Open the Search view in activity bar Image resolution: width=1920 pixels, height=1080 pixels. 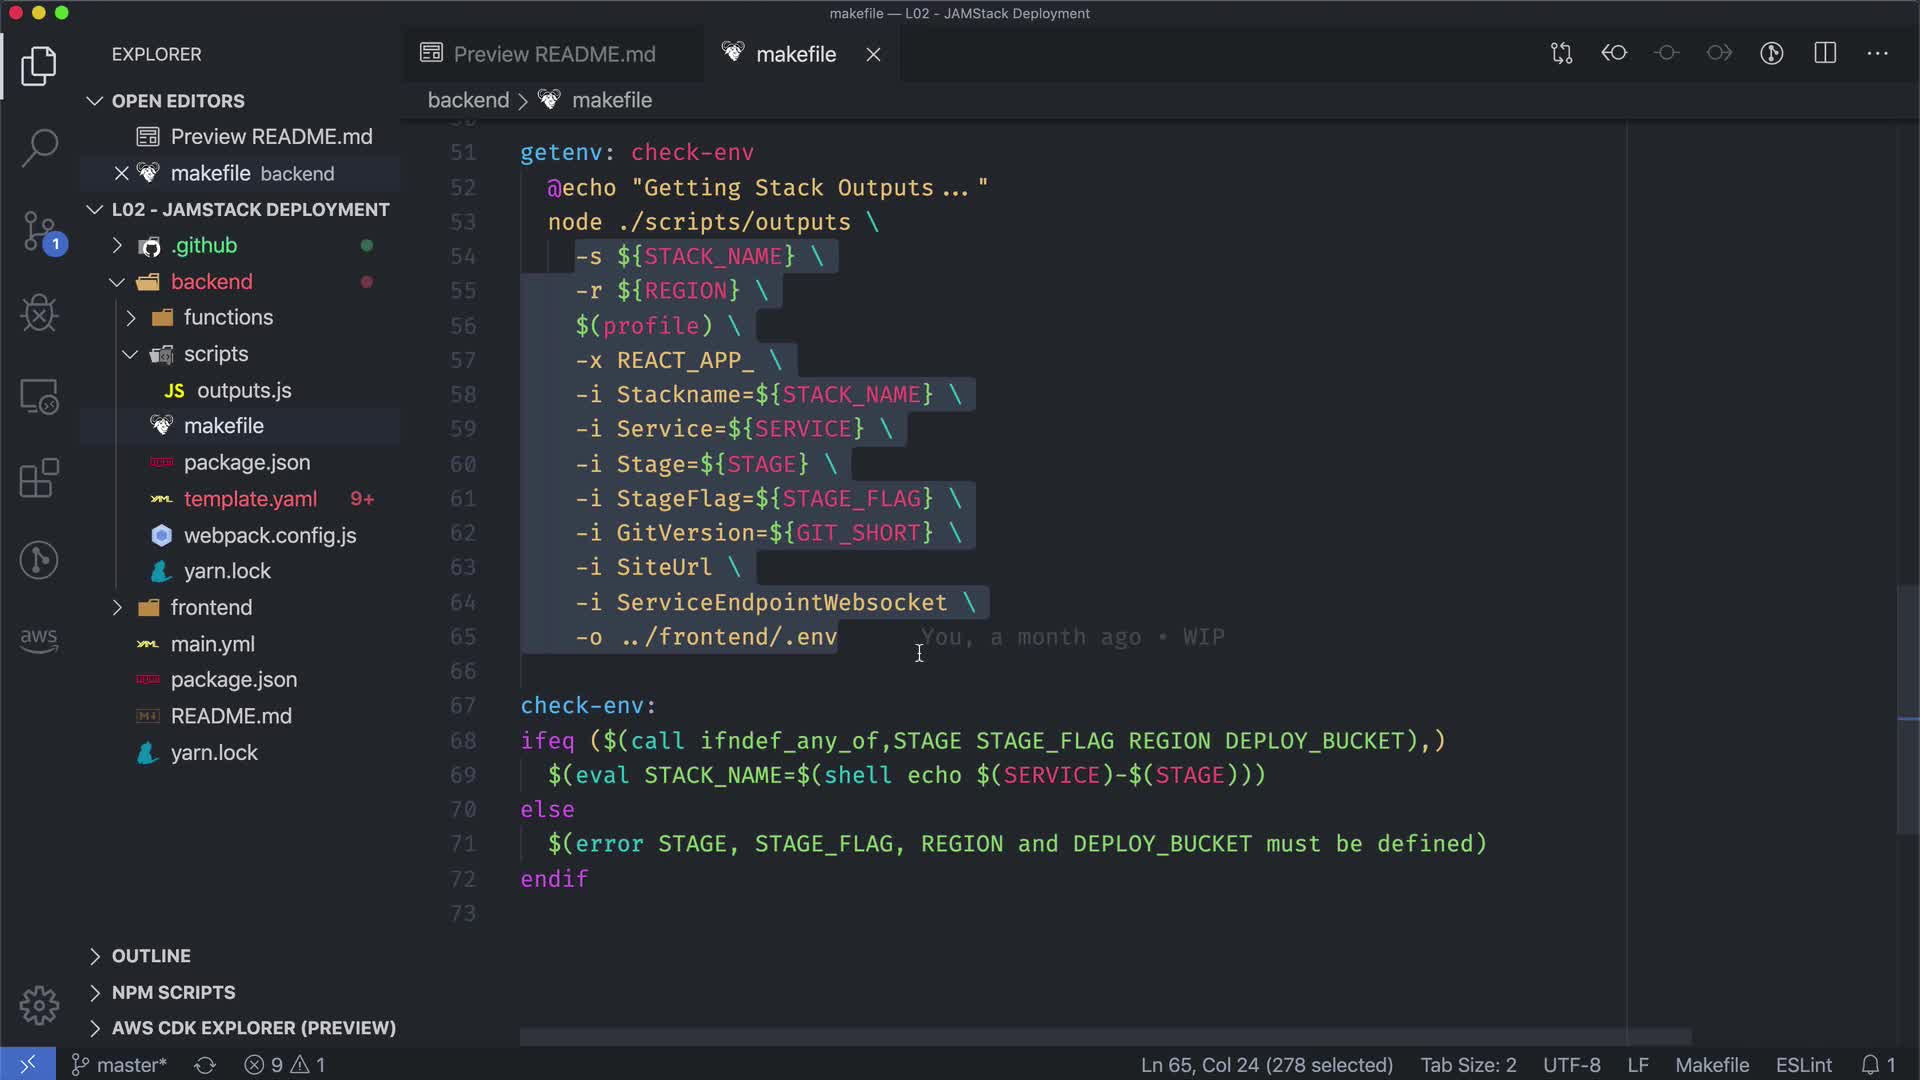tap(39, 147)
